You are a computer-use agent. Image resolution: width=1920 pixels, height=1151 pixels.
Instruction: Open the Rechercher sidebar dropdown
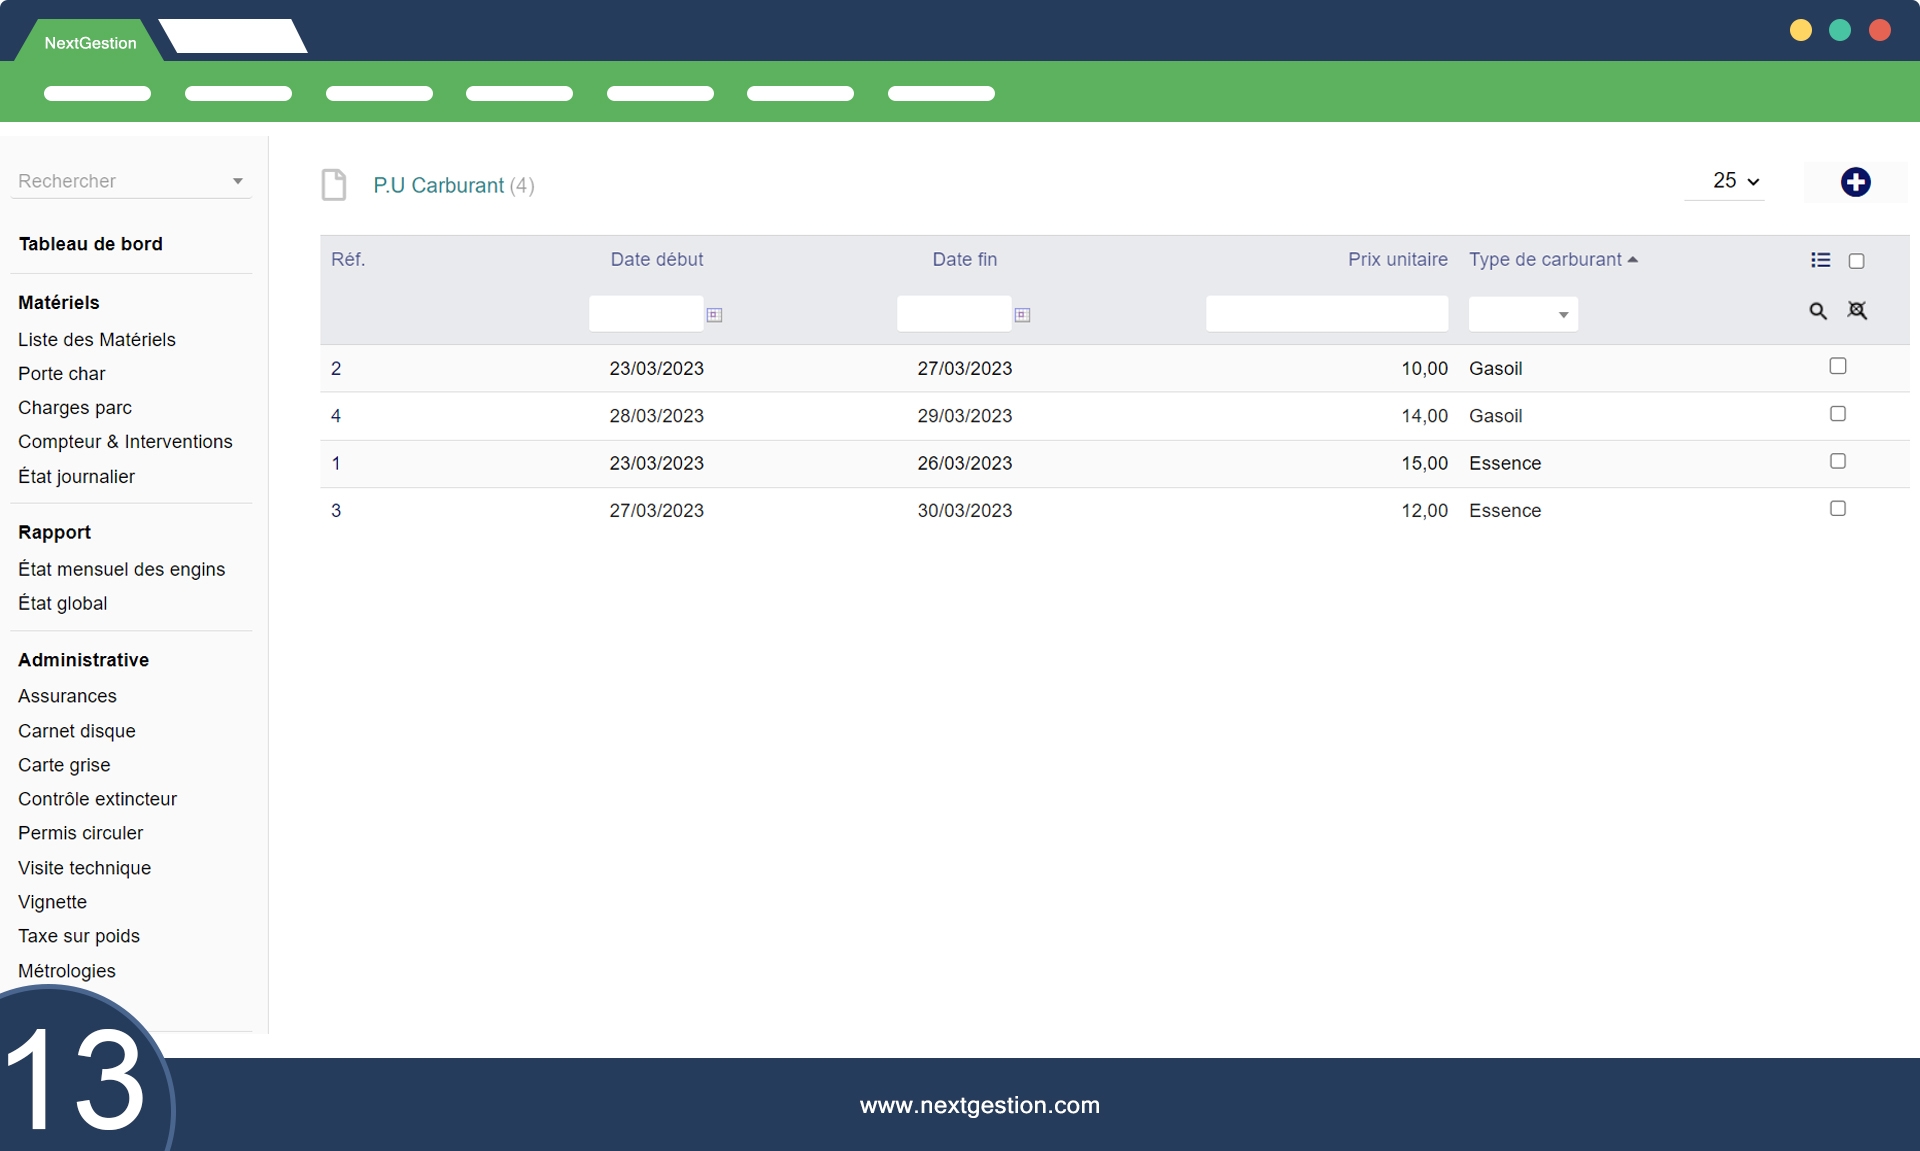[131, 181]
